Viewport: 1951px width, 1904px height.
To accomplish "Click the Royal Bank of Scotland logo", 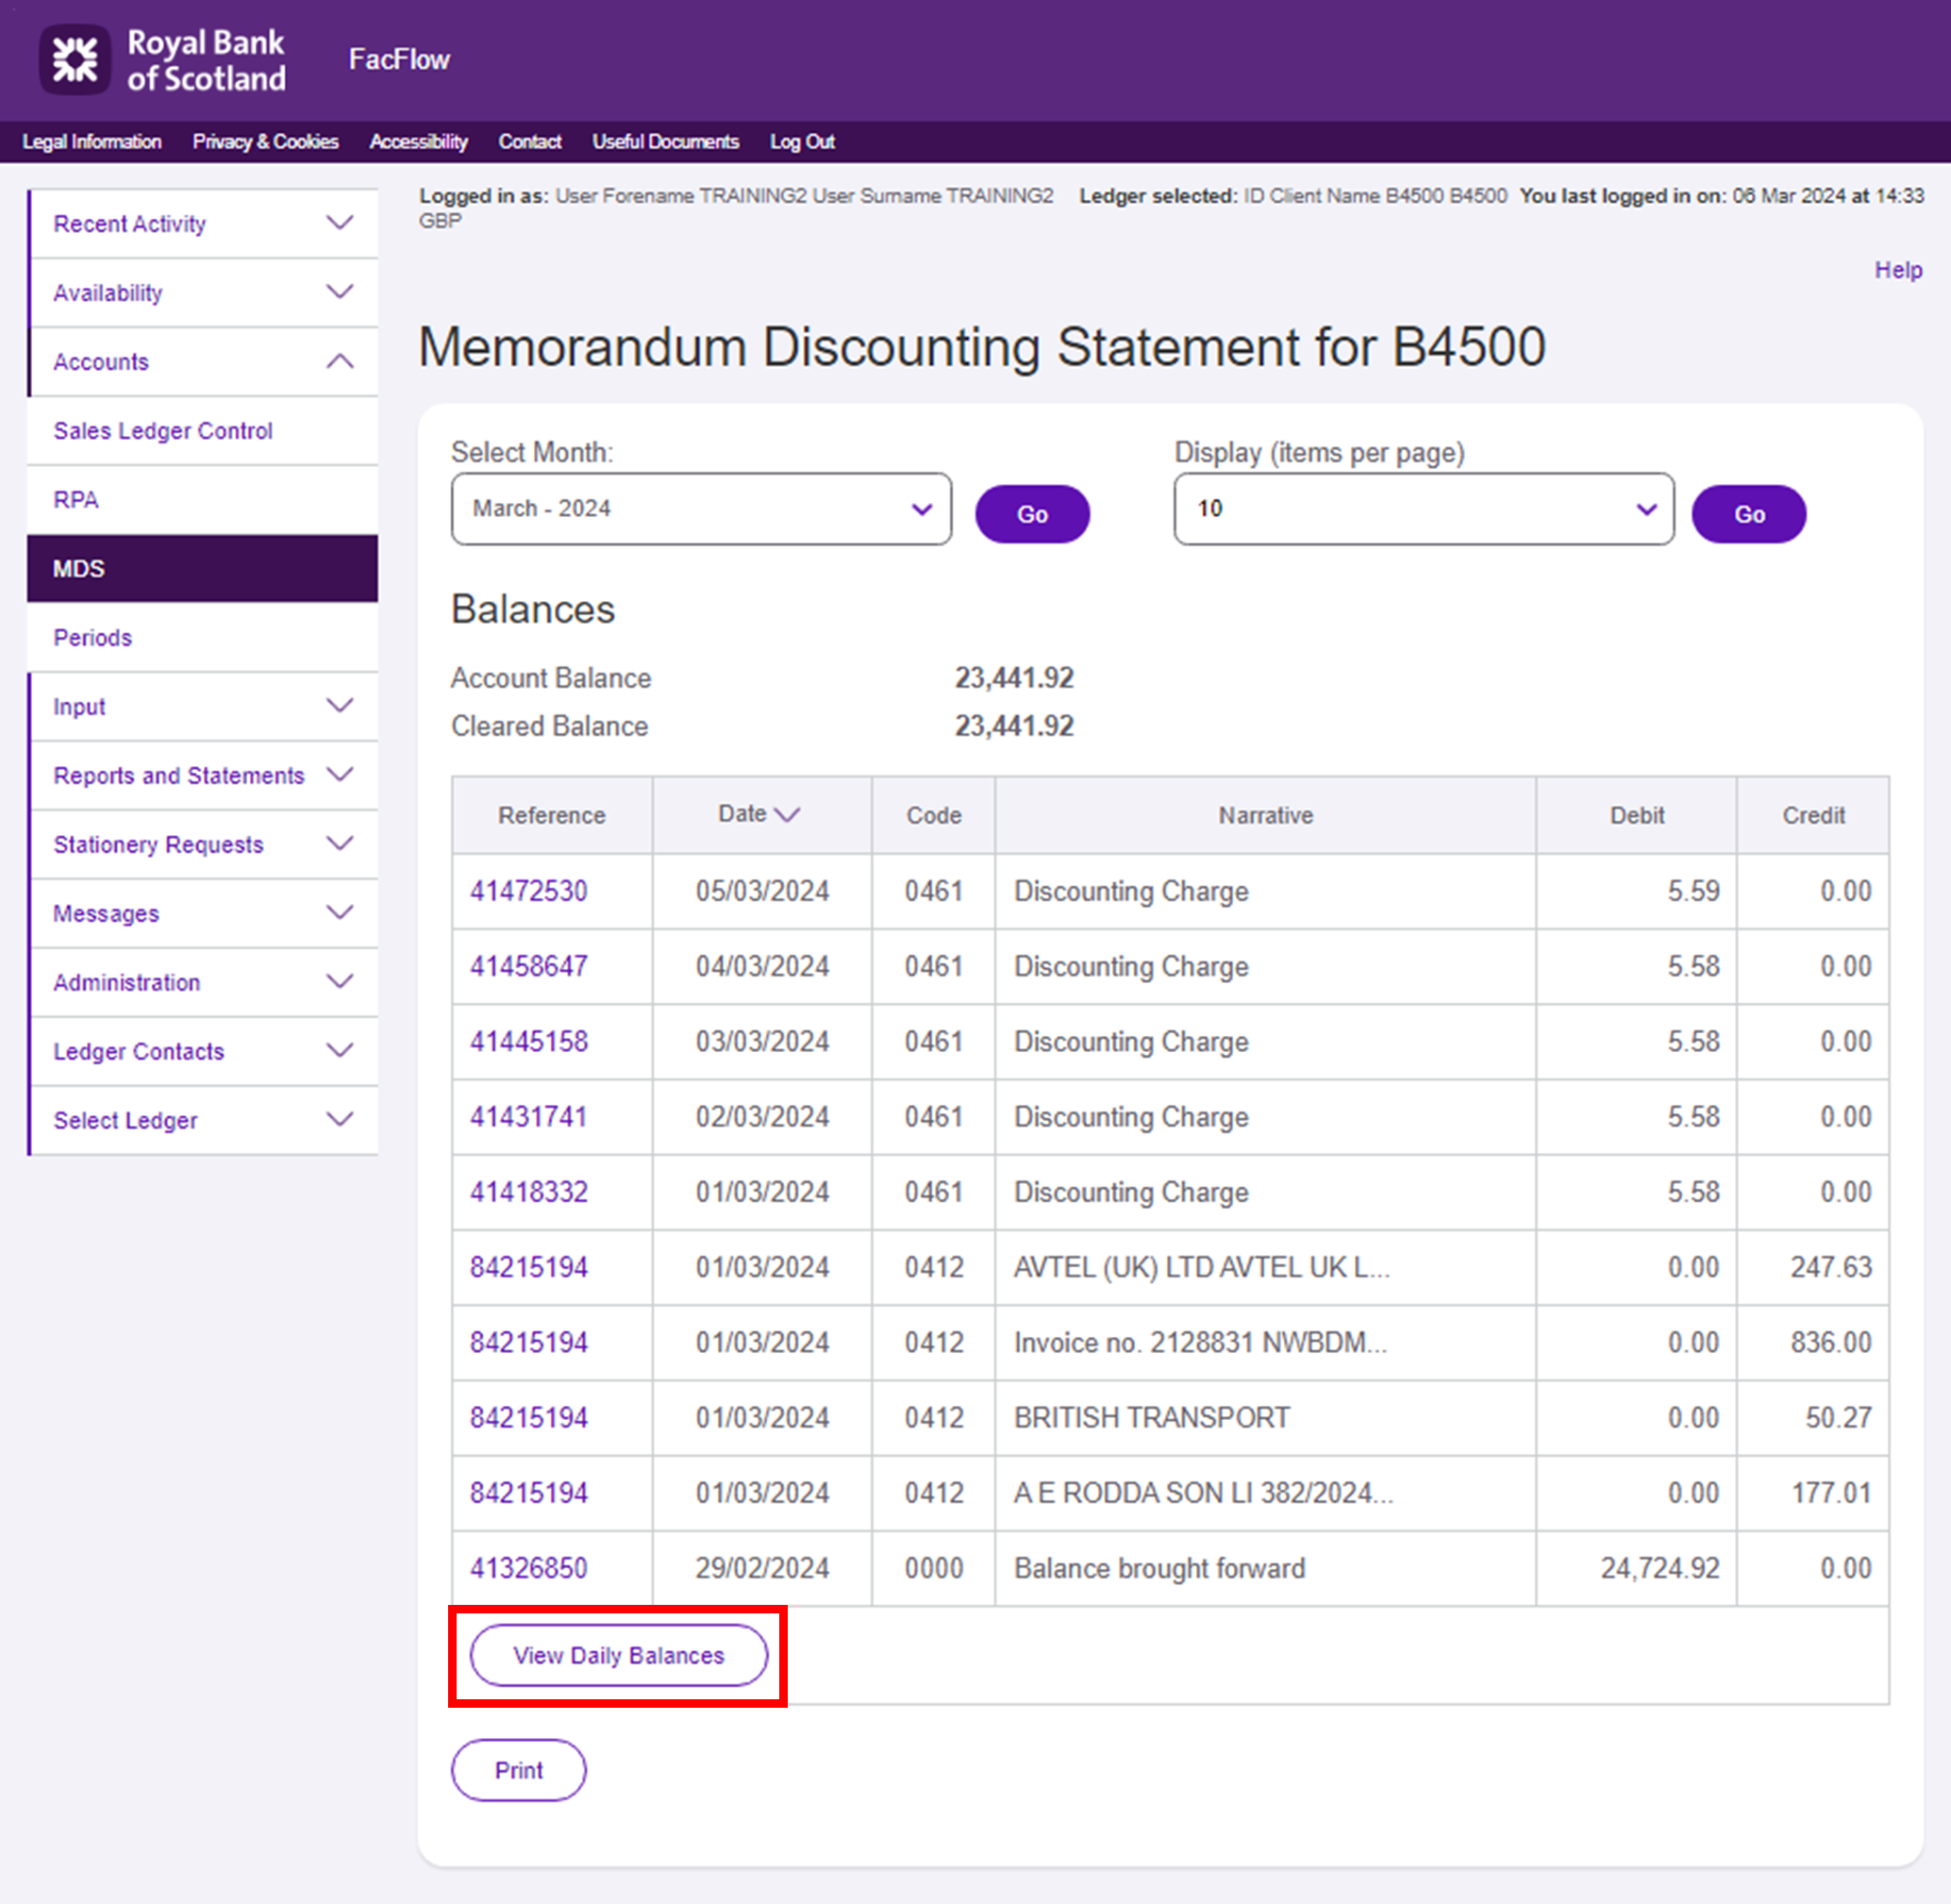I will [162, 60].
